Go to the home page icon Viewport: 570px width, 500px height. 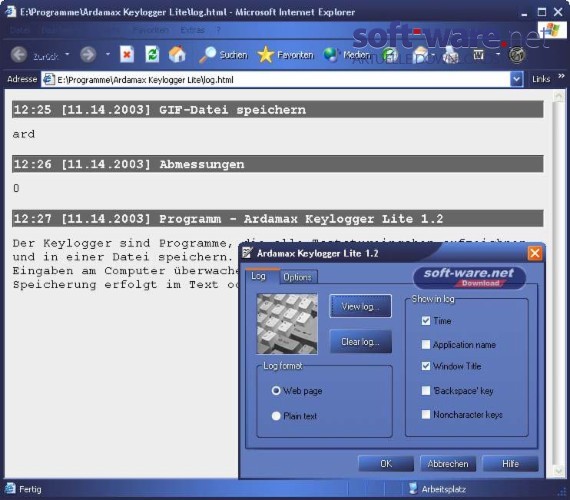[177, 55]
